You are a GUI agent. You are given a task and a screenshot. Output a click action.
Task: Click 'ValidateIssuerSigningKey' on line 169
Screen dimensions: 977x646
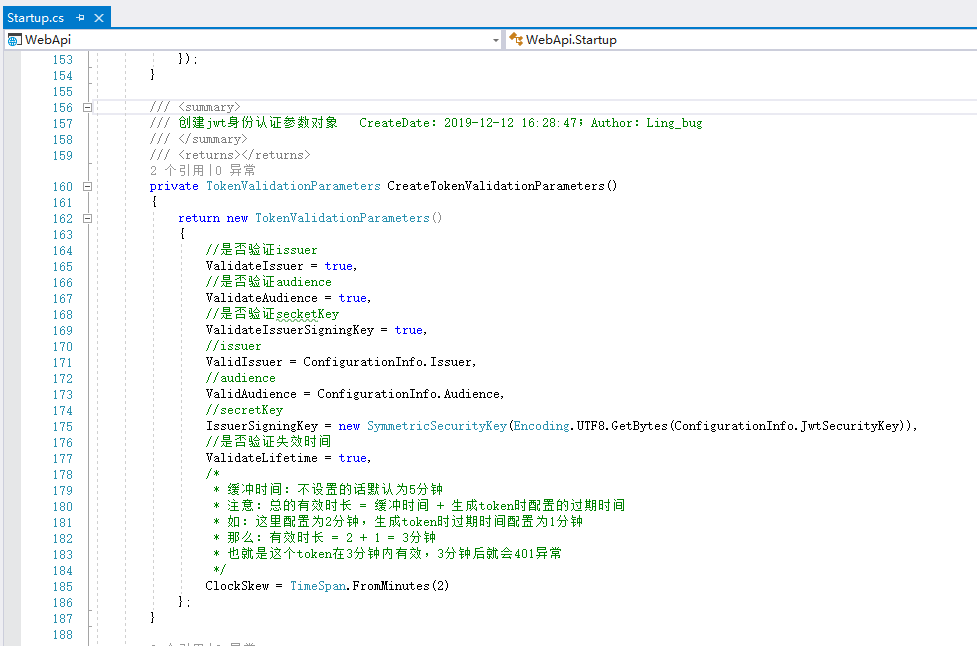click(x=290, y=330)
